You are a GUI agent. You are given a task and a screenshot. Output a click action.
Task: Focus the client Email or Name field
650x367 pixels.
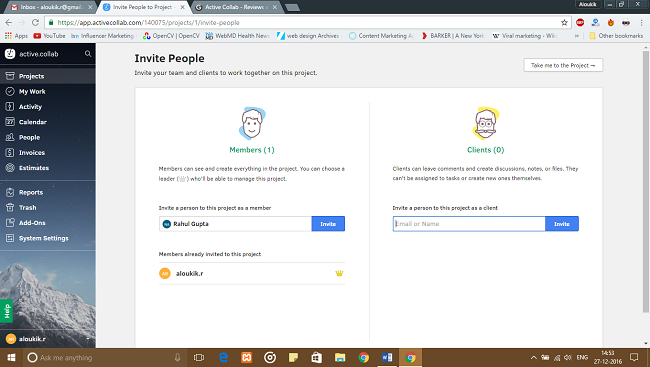pyautogui.click(x=469, y=224)
